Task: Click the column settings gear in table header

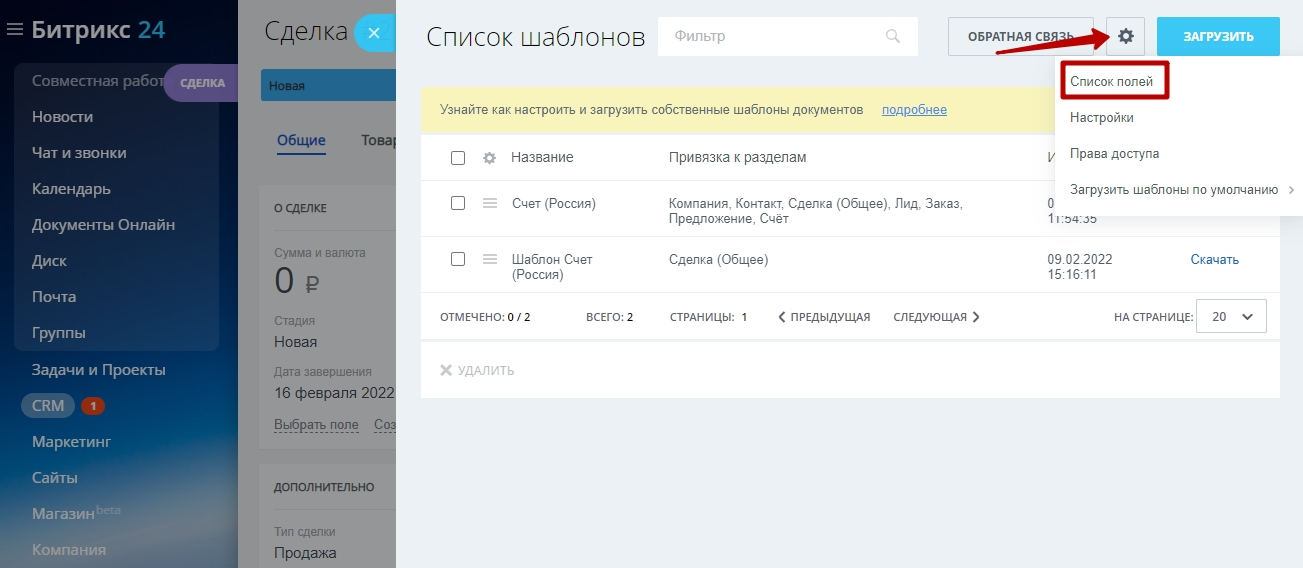Action: pos(489,158)
